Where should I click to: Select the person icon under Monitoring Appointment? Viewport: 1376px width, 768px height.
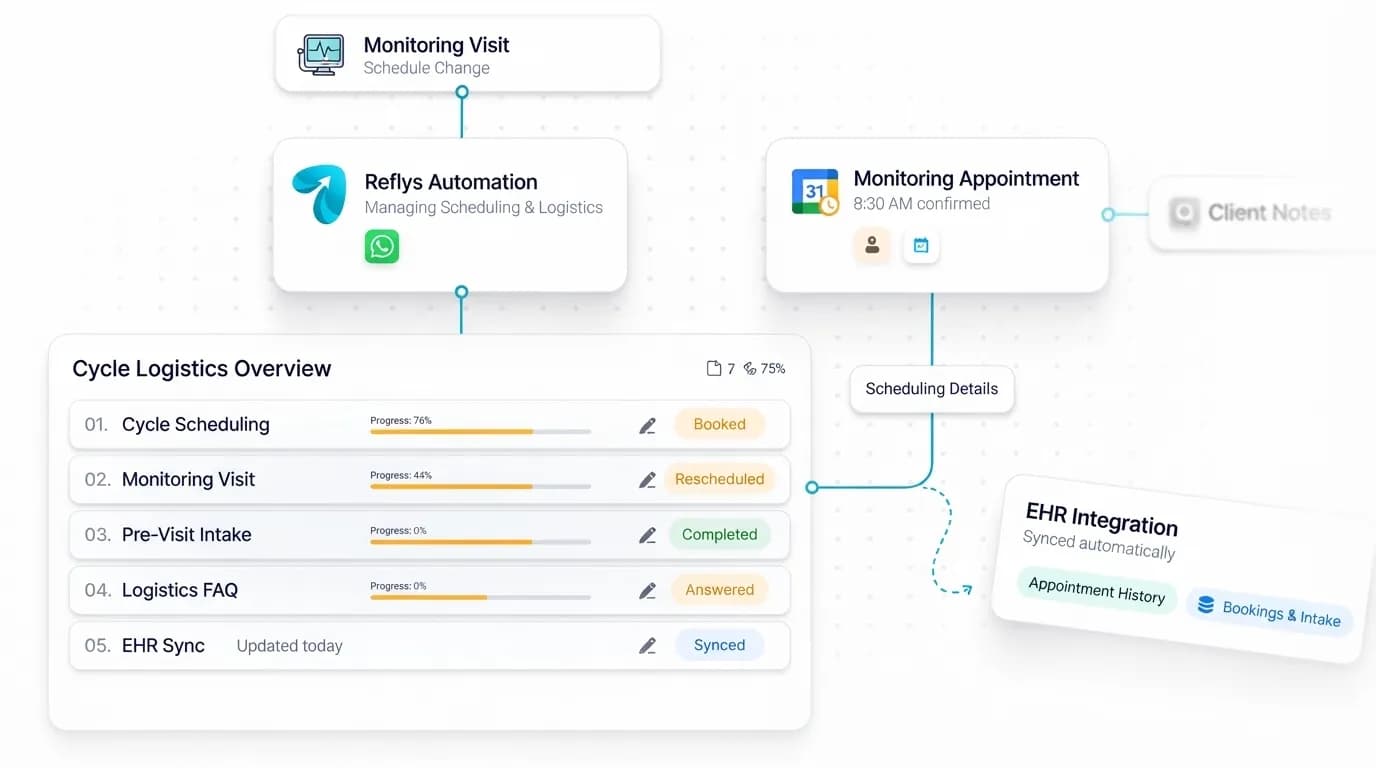[x=872, y=245]
